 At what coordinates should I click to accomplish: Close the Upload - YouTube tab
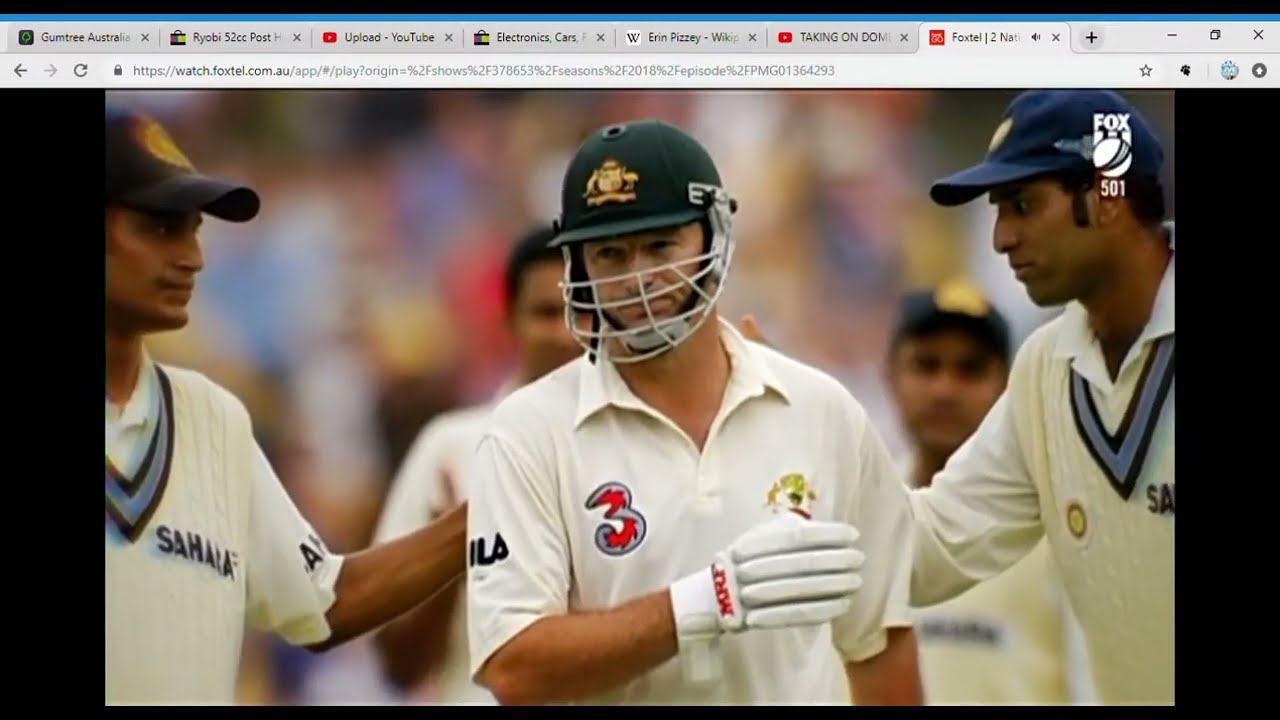[x=448, y=37]
